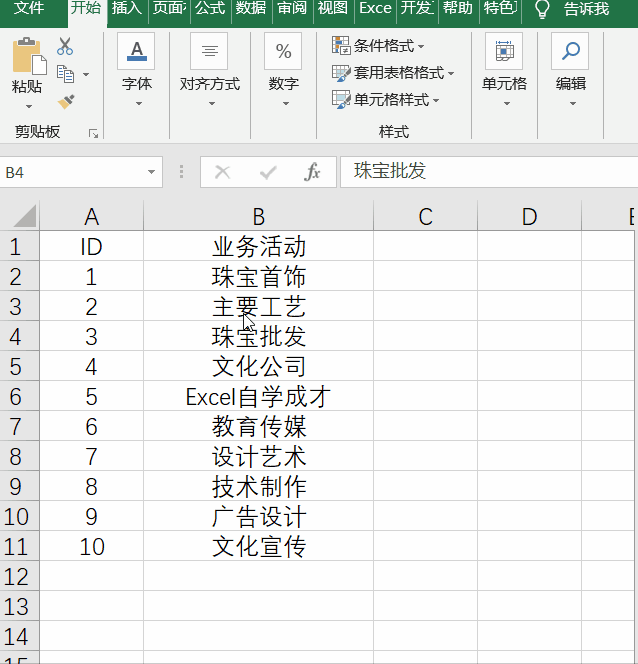The image size is (638, 664).
Task: Expand the 粘贴 paste options arrow
Action: [x=29, y=106]
